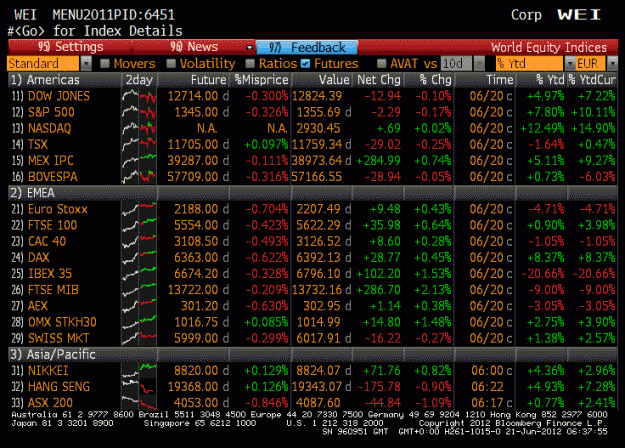
Task: Open the FTSE 100 2day sparkline chart
Action: click(x=139, y=225)
